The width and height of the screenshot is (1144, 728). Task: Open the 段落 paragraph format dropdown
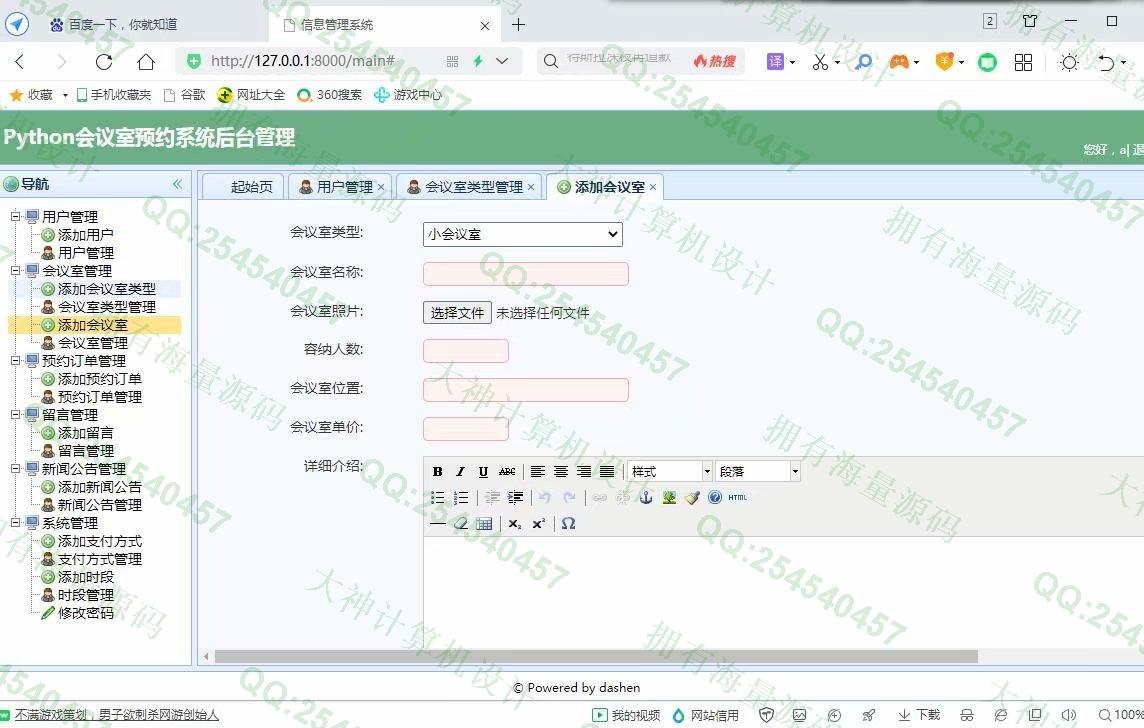(x=758, y=472)
